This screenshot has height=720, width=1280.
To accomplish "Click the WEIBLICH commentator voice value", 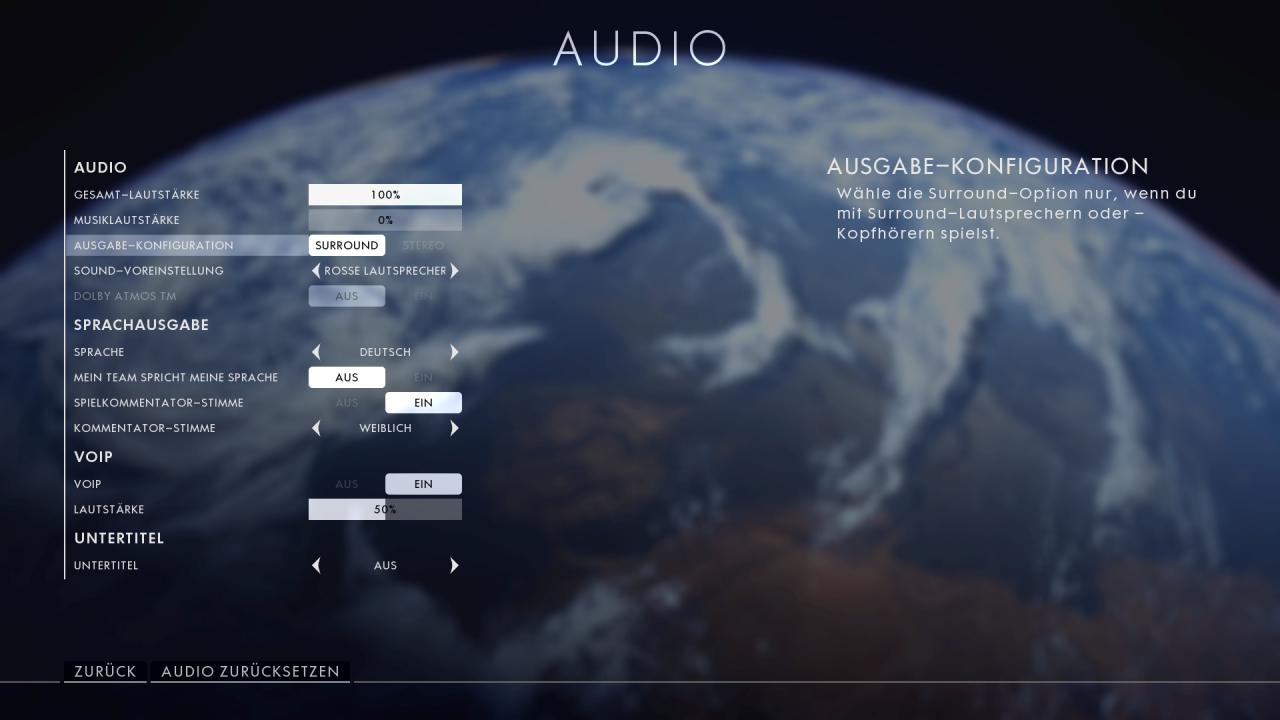I will click(385, 428).
